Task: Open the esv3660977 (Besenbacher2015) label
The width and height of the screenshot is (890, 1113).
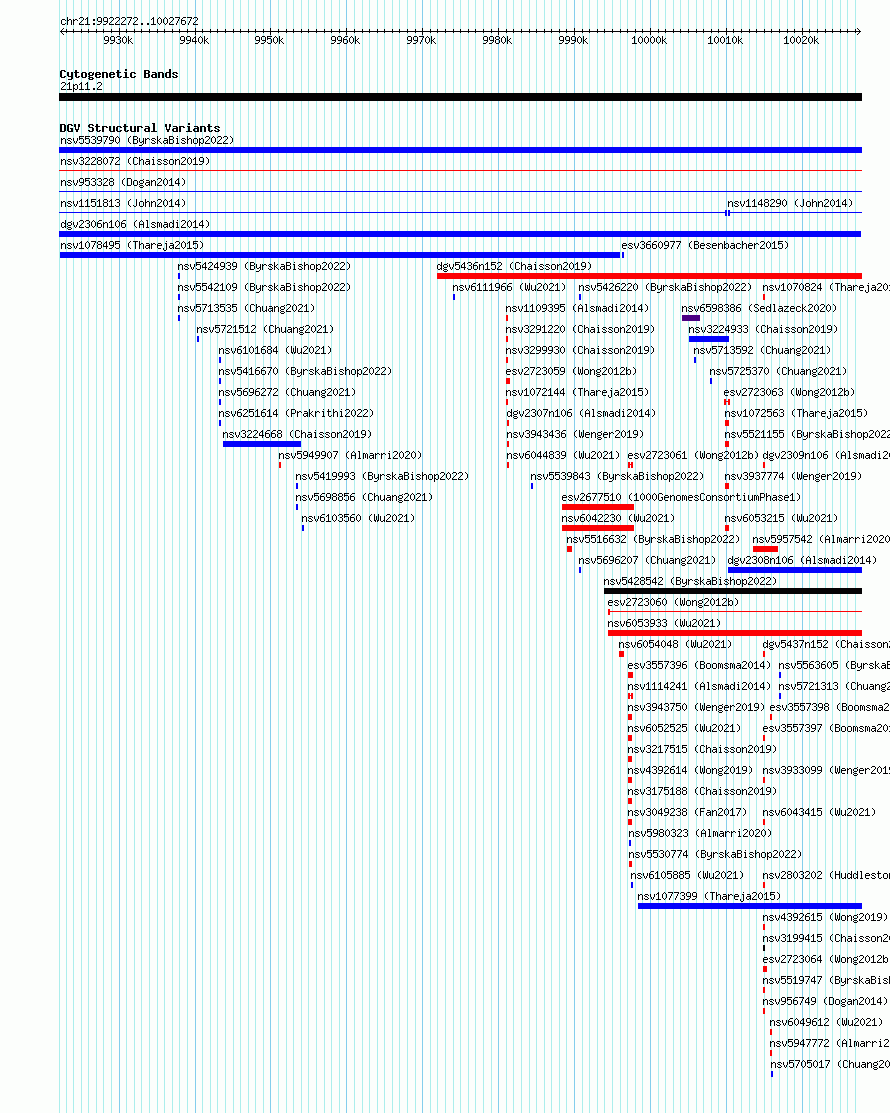Action: [705, 246]
